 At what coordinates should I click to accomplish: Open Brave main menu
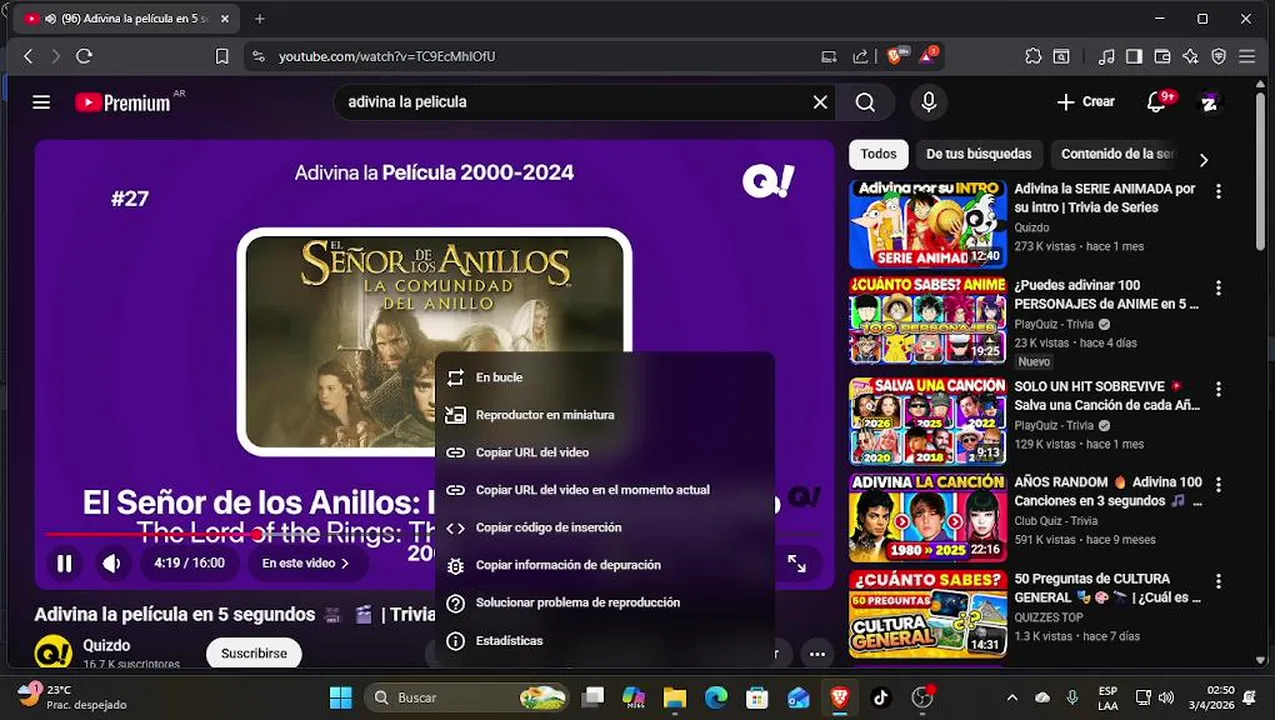(1247, 57)
